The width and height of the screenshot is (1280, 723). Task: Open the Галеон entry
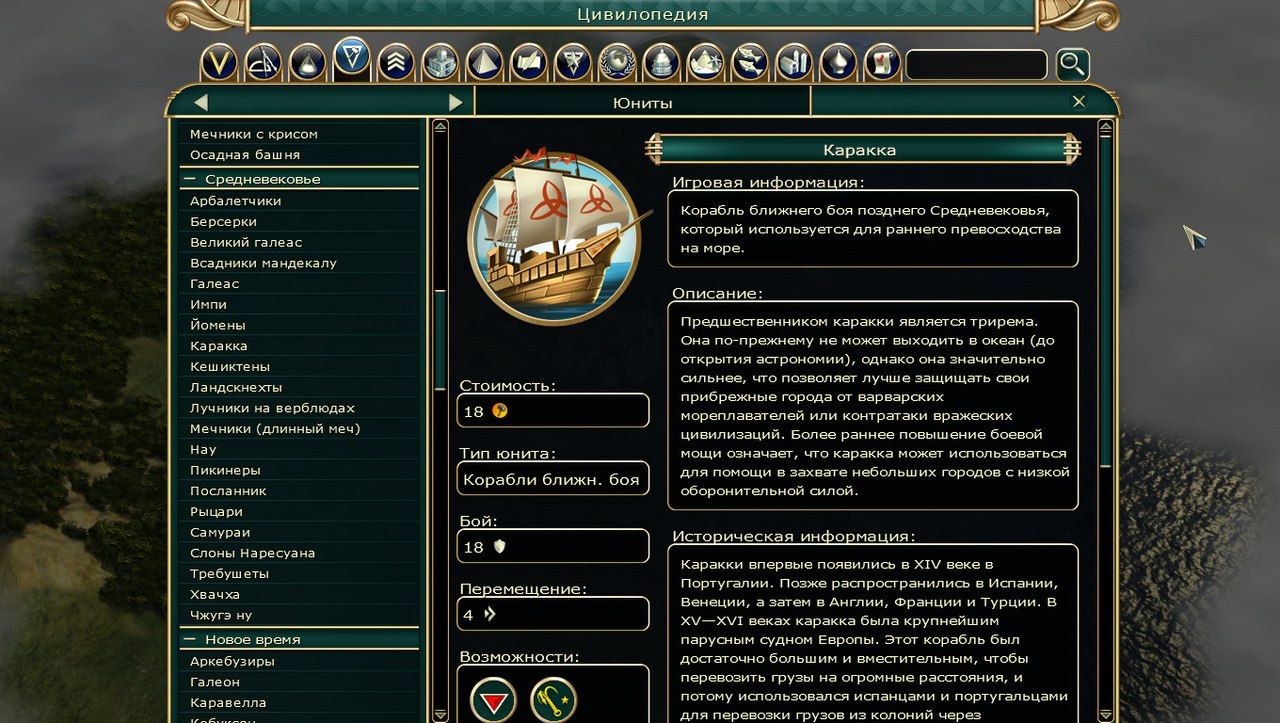pyautogui.click(x=299, y=682)
